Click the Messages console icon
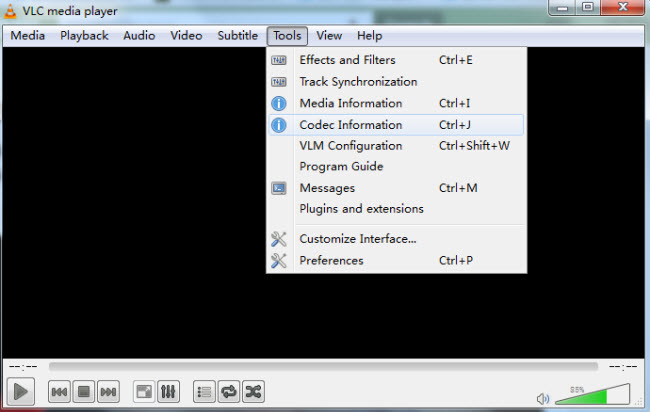Image resolution: width=650 pixels, height=412 pixels. (x=279, y=189)
